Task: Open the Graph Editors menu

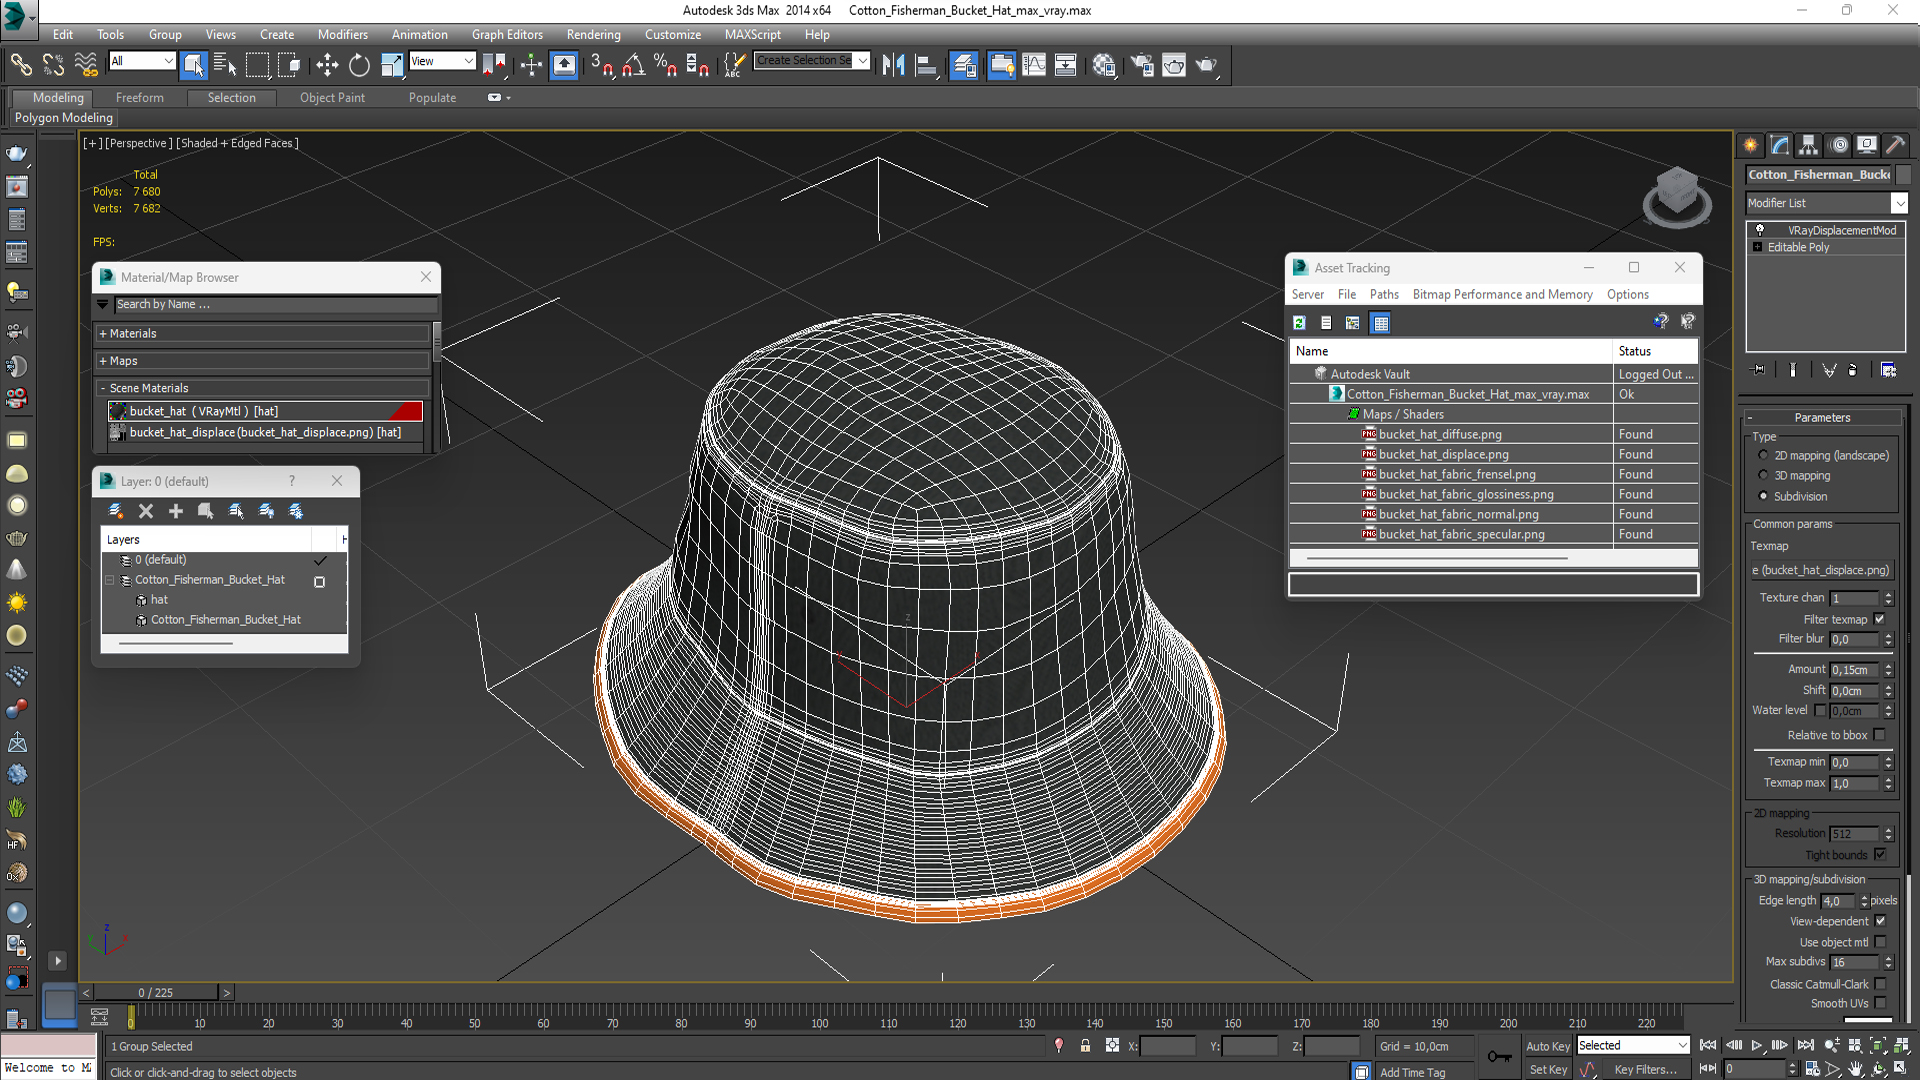Action: [x=507, y=34]
